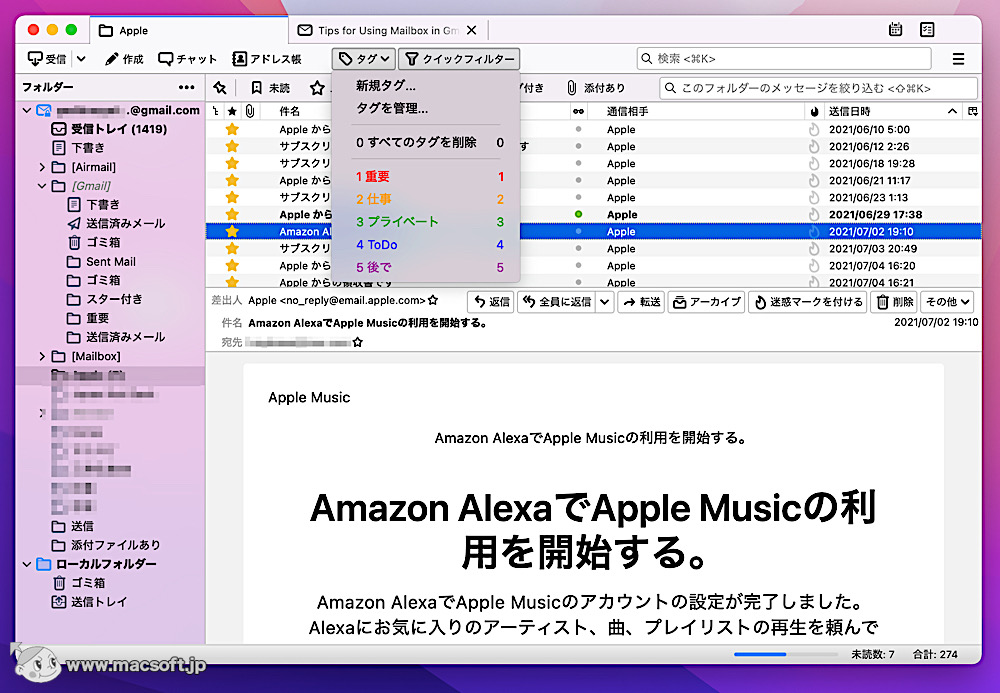1000x693 pixels.
Task: Click アーカイブ archive button
Action: 707,302
